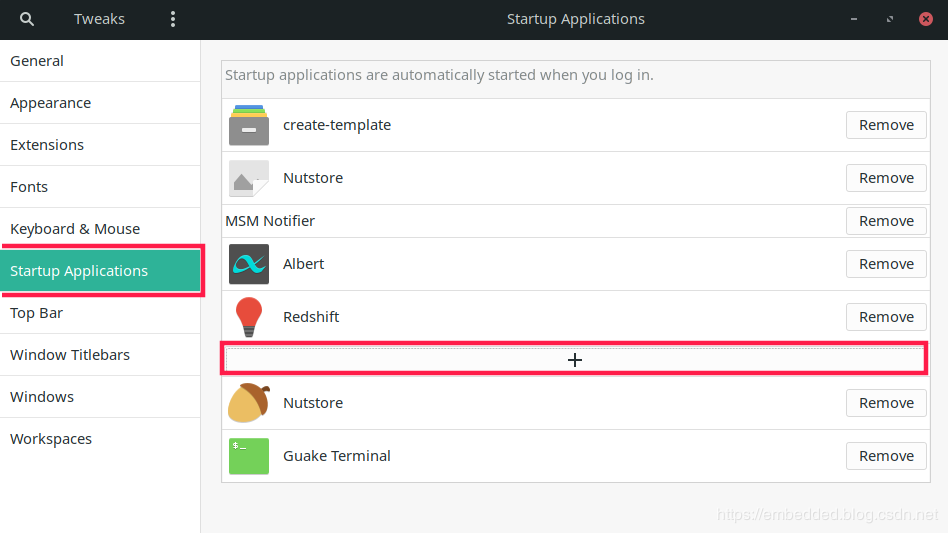Open the General settings tab
Viewport: 948px width, 533px height.
[37, 61]
